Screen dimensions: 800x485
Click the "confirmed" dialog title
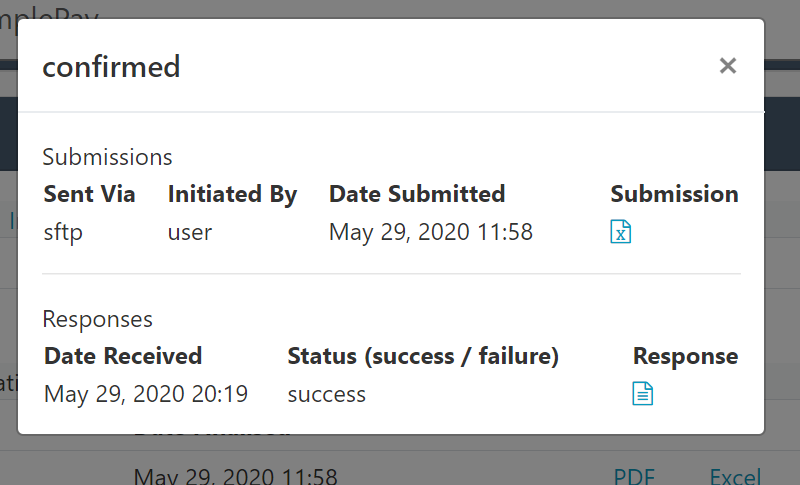pos(111,67)
